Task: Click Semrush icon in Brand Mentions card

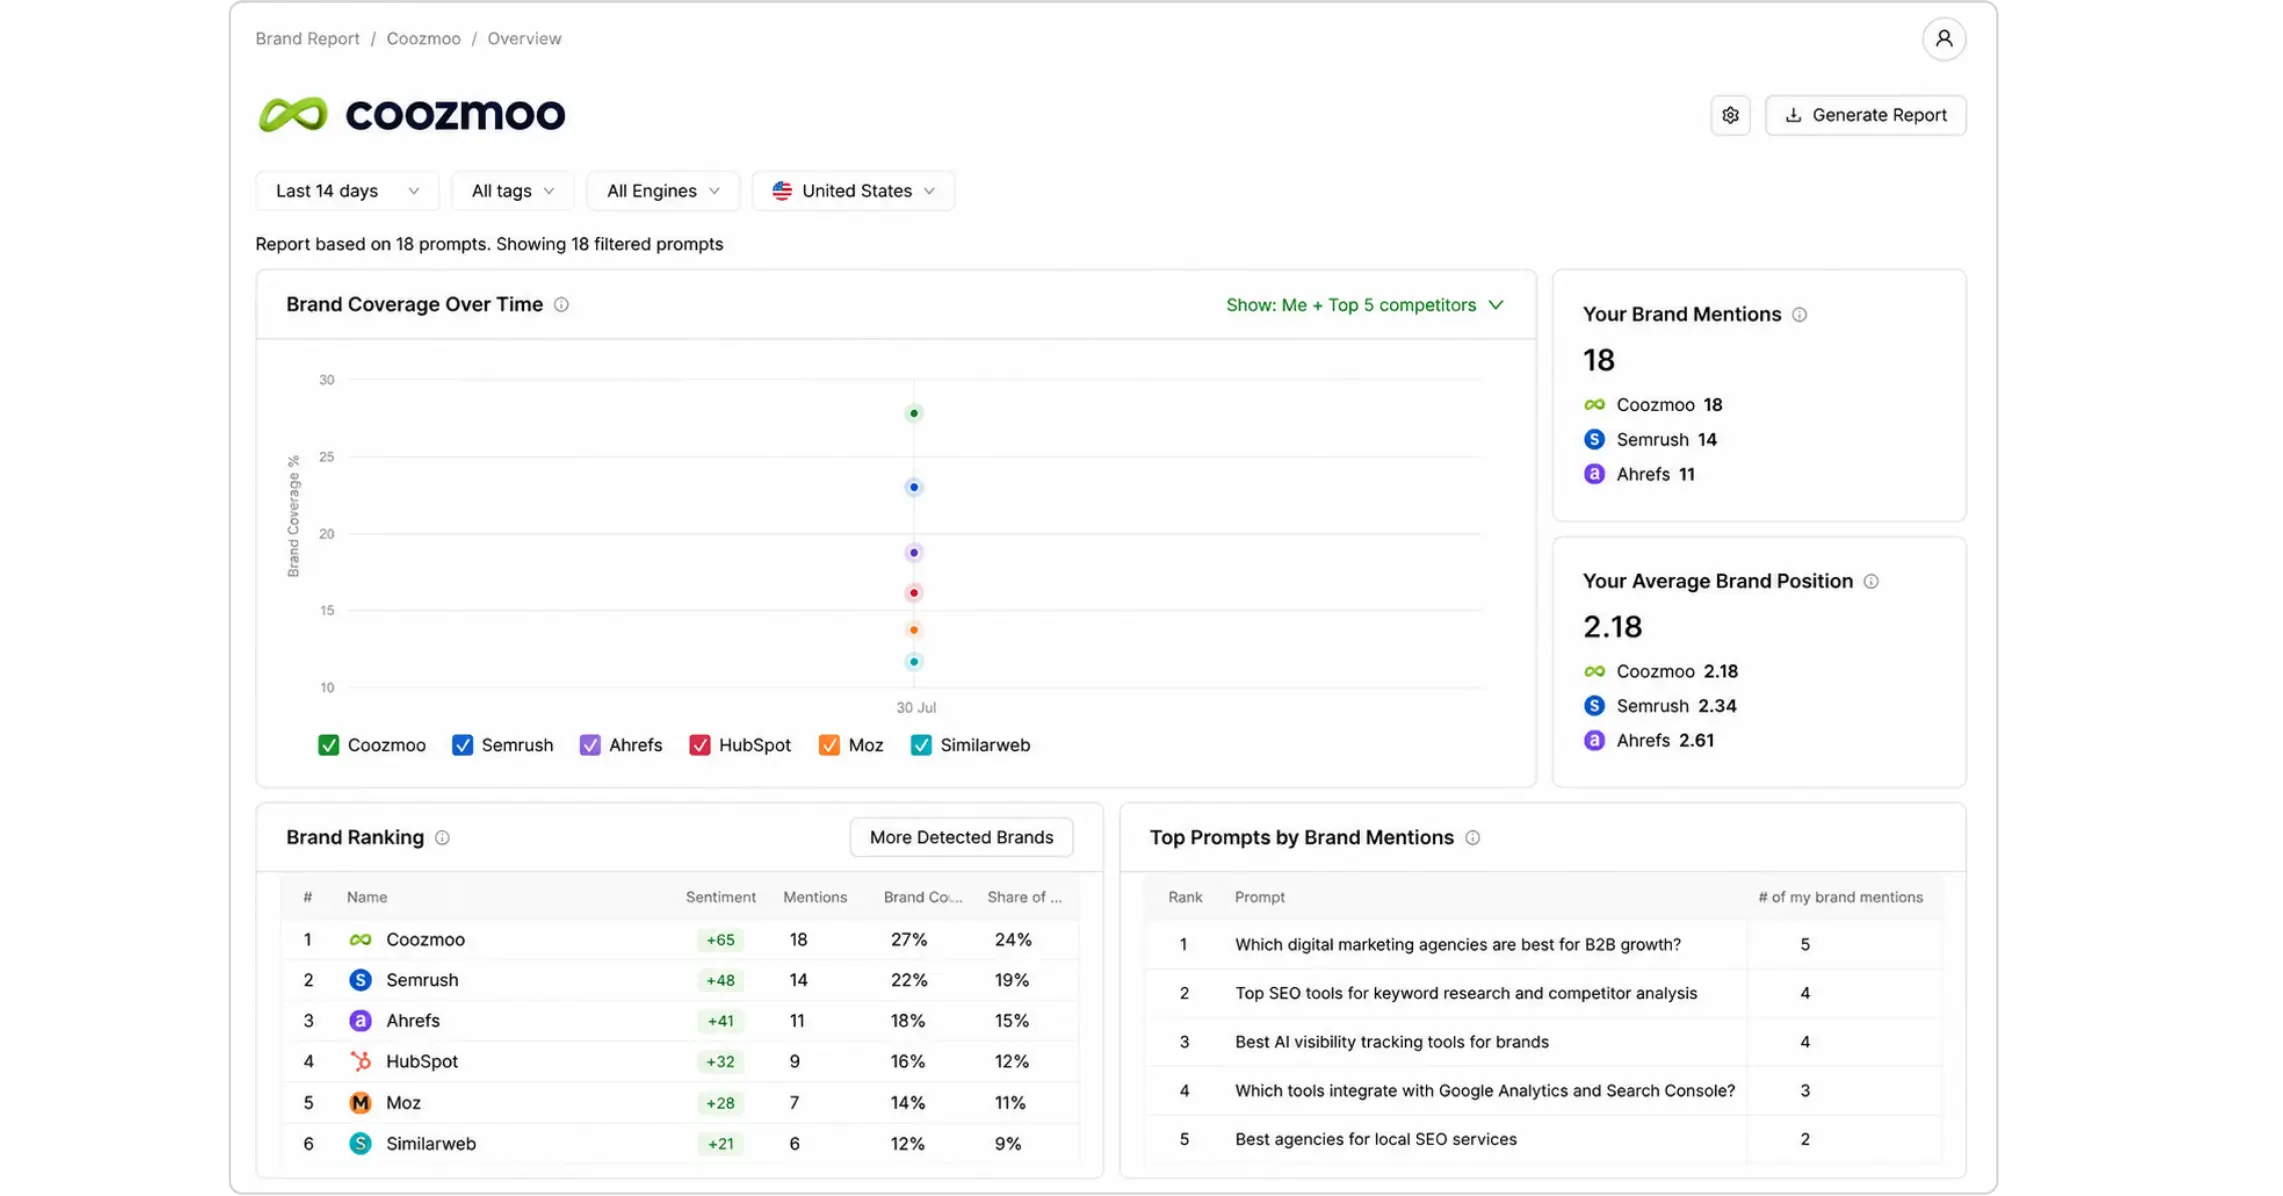Action: [x=1594, y=440]
